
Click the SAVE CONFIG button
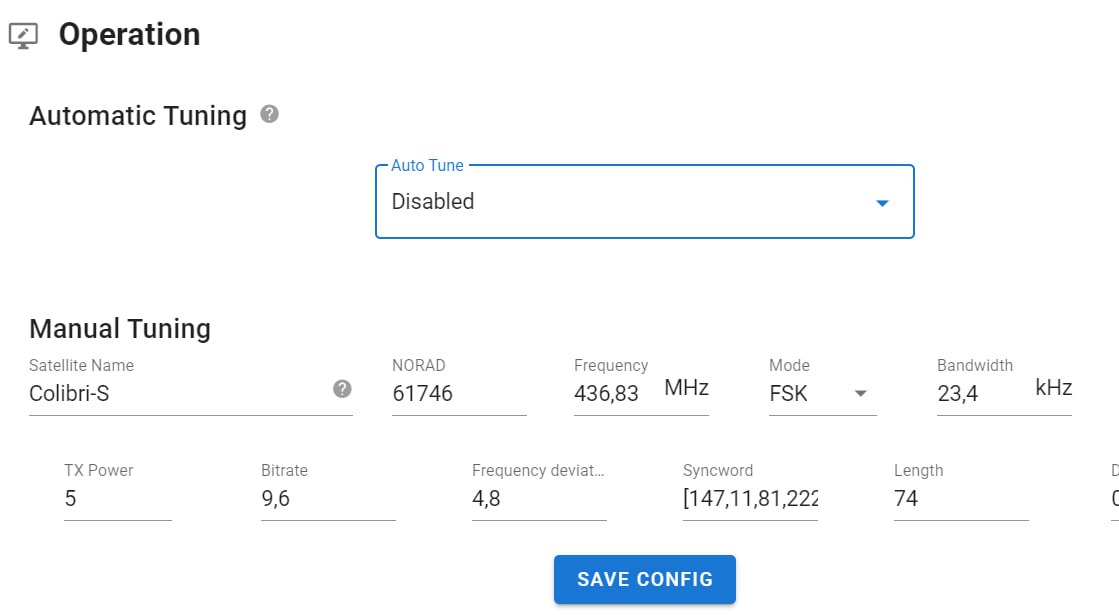(x=644, y=579)
